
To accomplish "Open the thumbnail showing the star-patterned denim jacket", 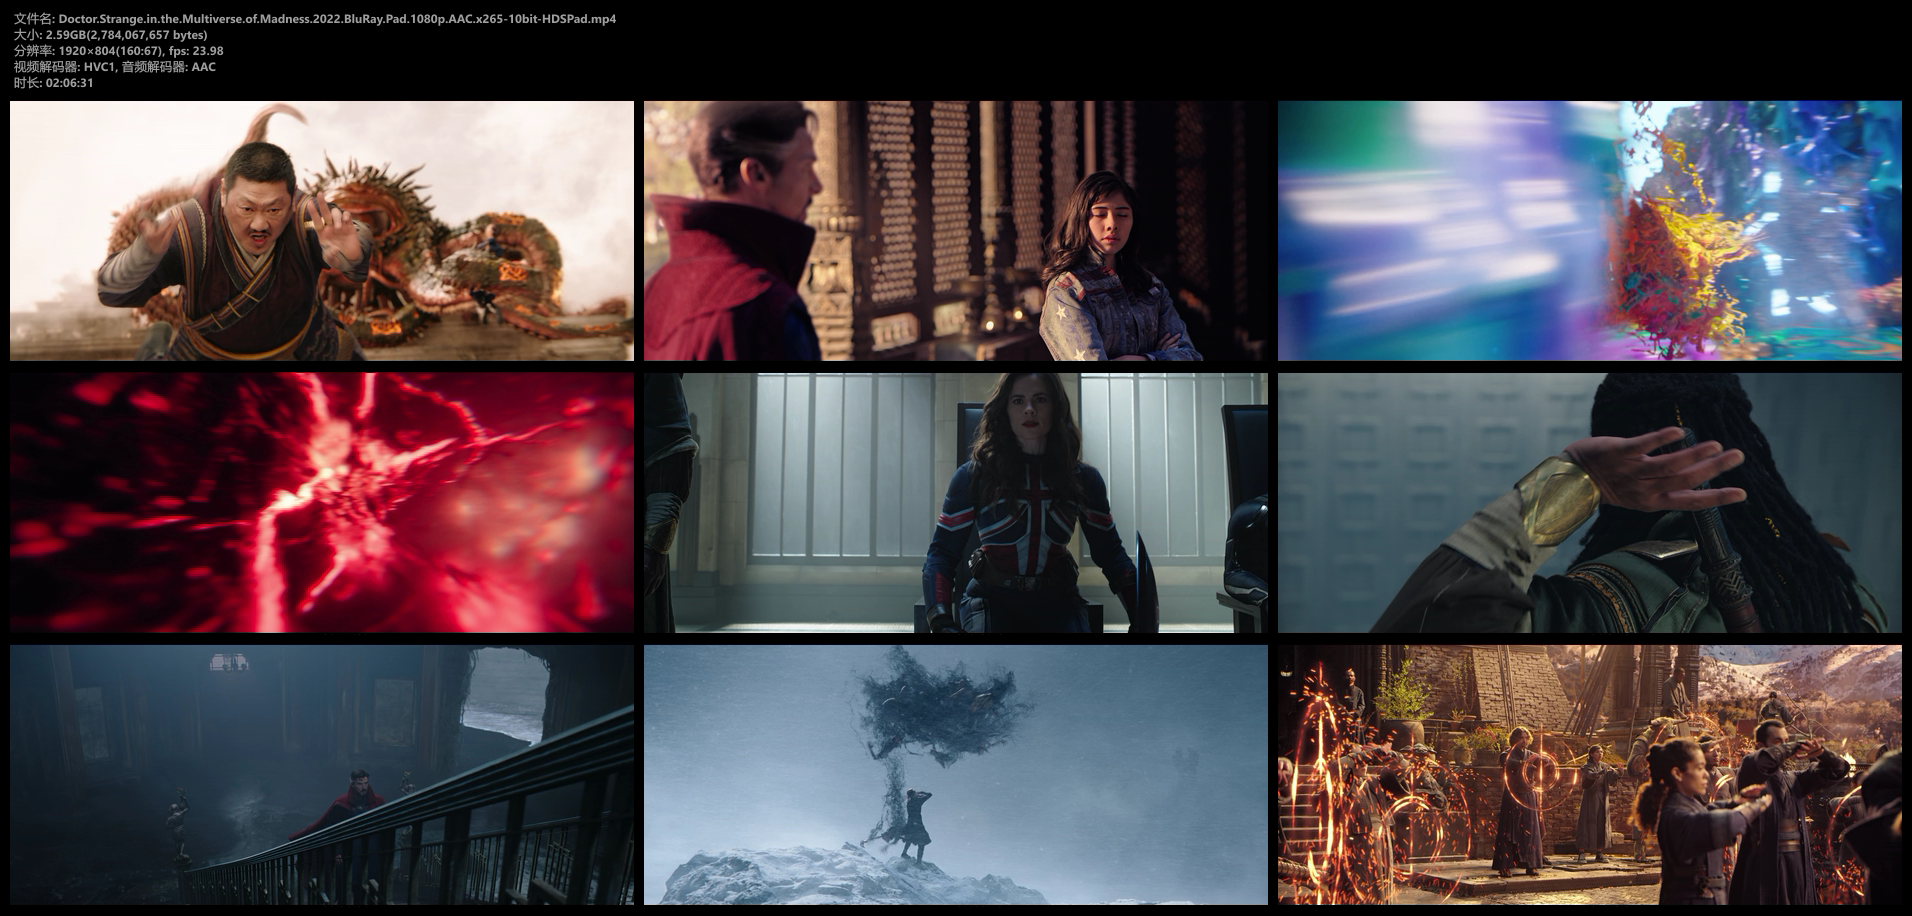I will (955, 231).
